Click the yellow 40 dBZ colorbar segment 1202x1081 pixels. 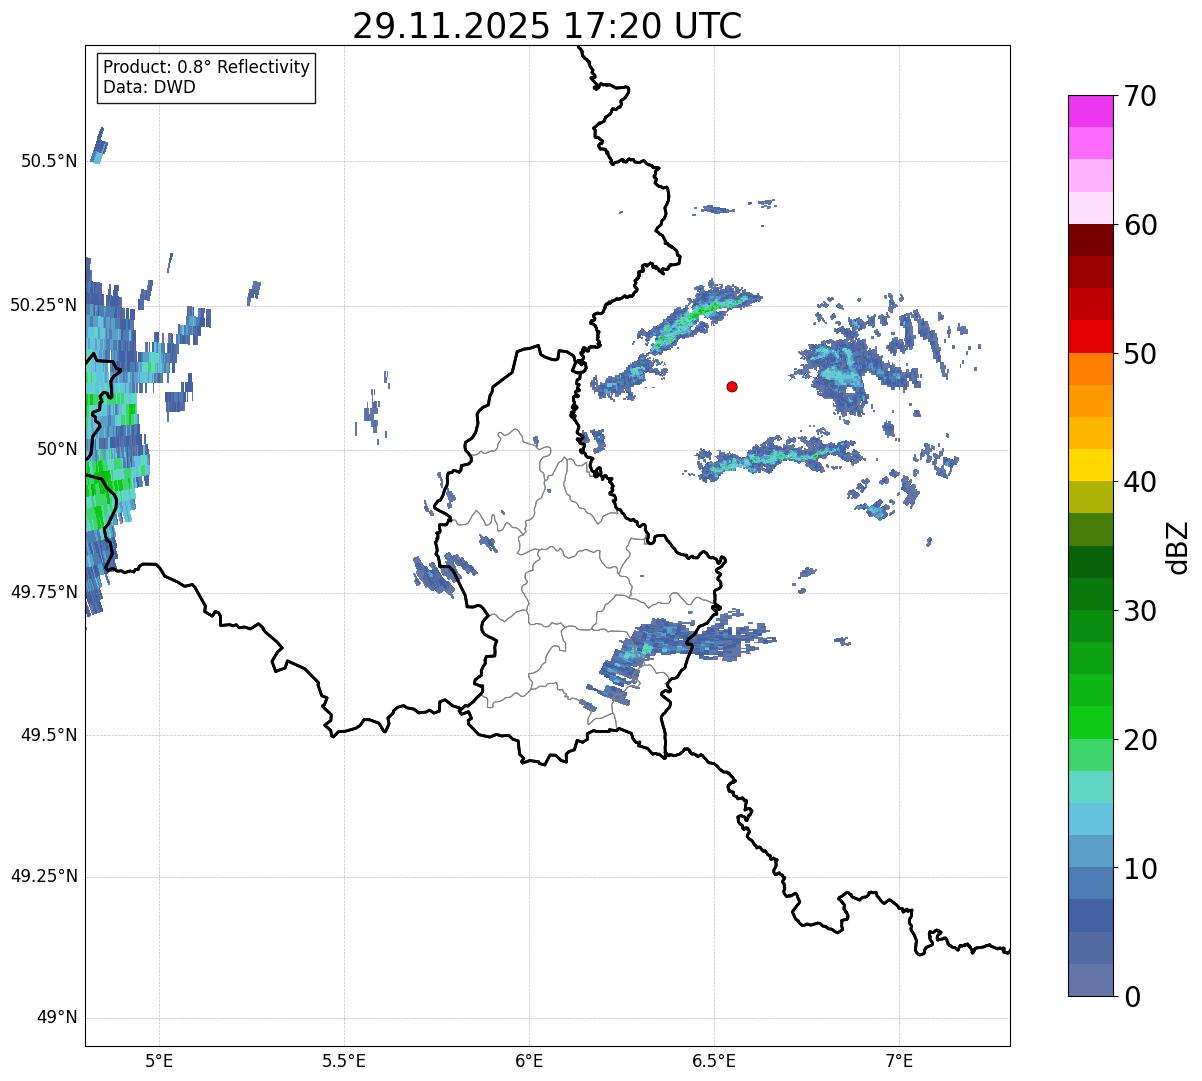point(1090,465)
